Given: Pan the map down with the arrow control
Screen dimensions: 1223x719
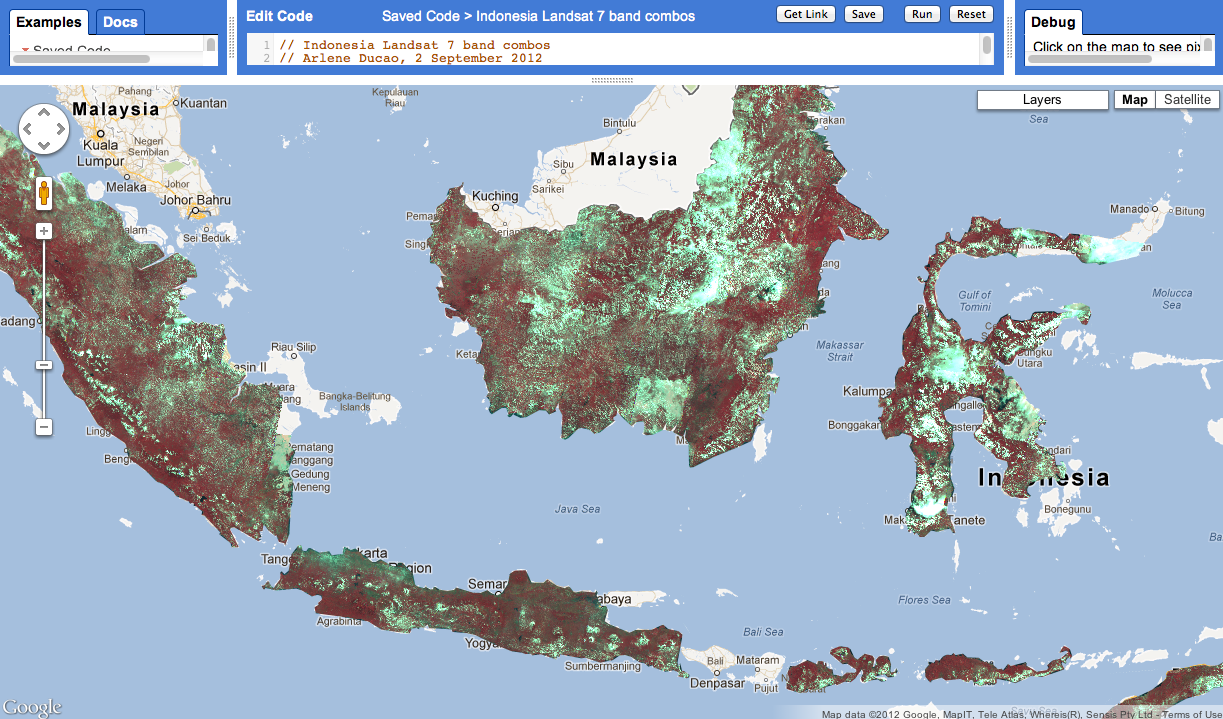Looking at the screenshot, I should click(x=44, y=145).
